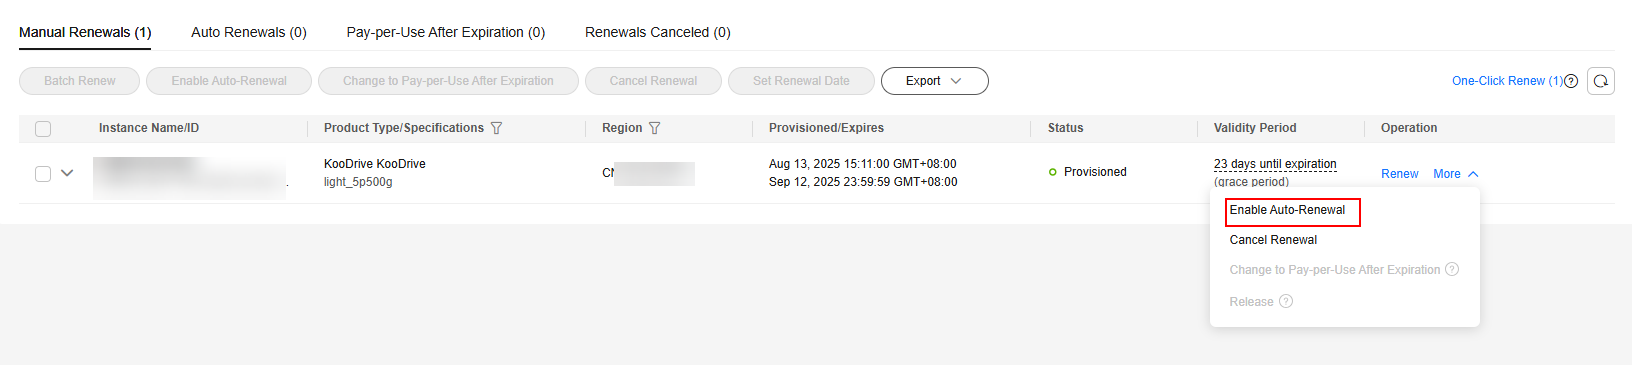Open the Export dropdown button

[935, 81]
